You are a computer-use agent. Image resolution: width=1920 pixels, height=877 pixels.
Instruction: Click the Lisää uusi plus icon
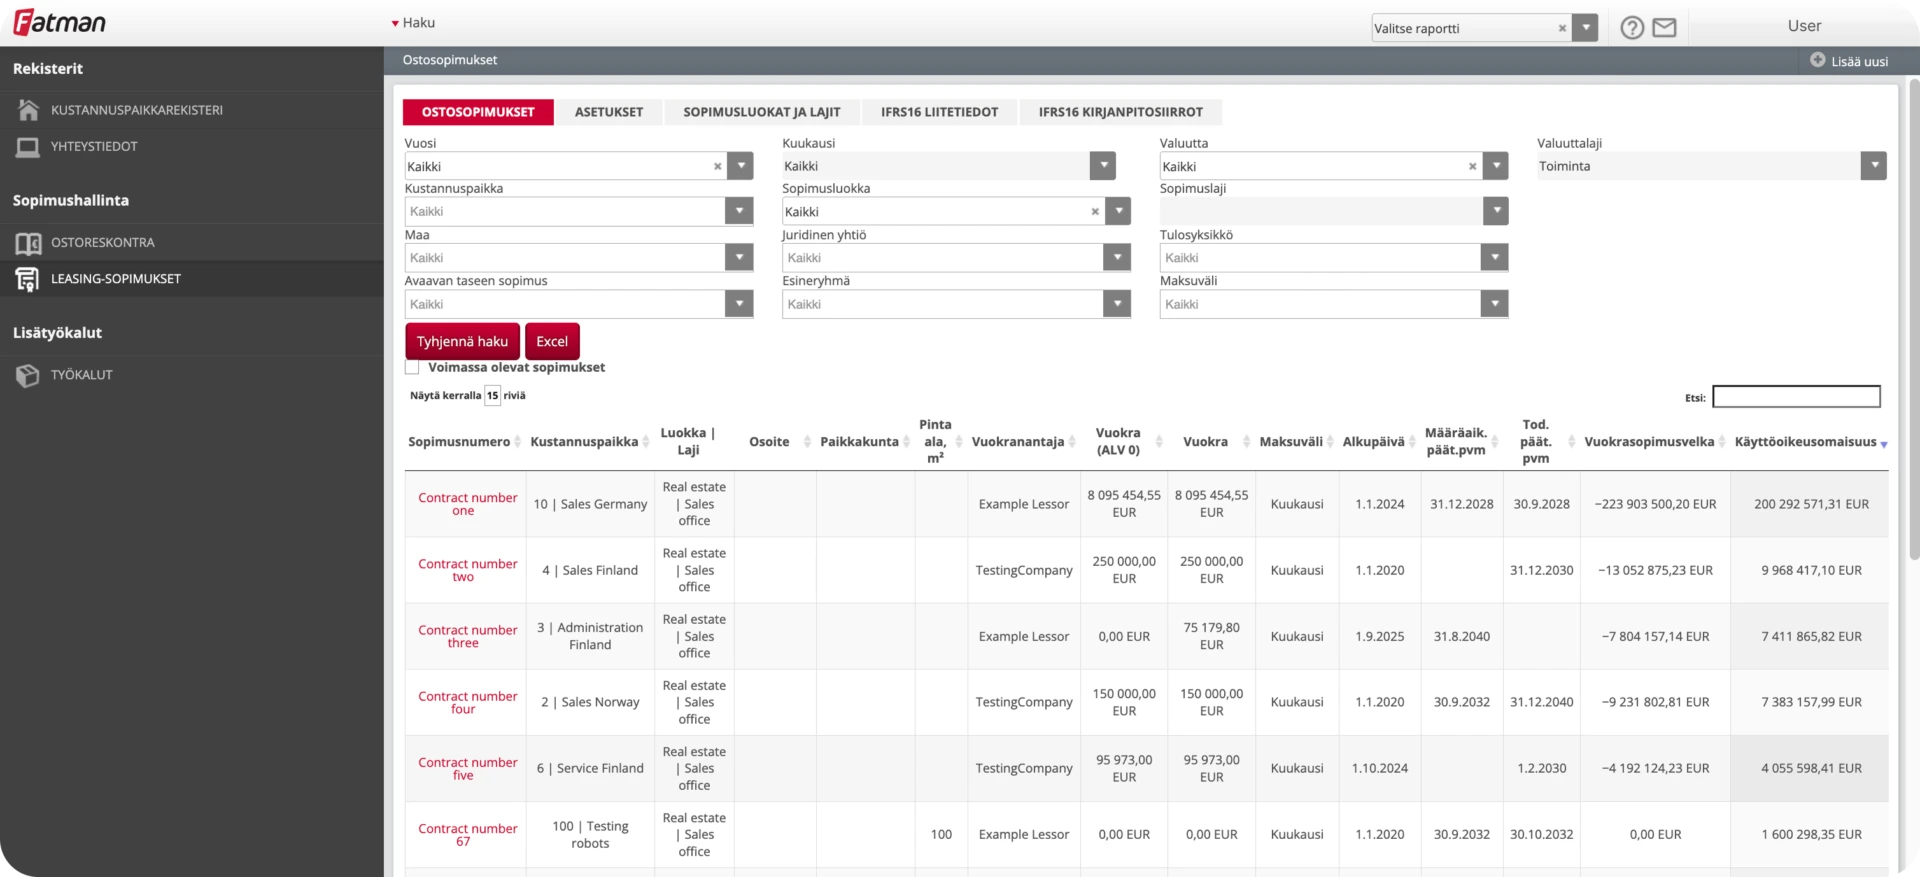(x=1817, y=60)
